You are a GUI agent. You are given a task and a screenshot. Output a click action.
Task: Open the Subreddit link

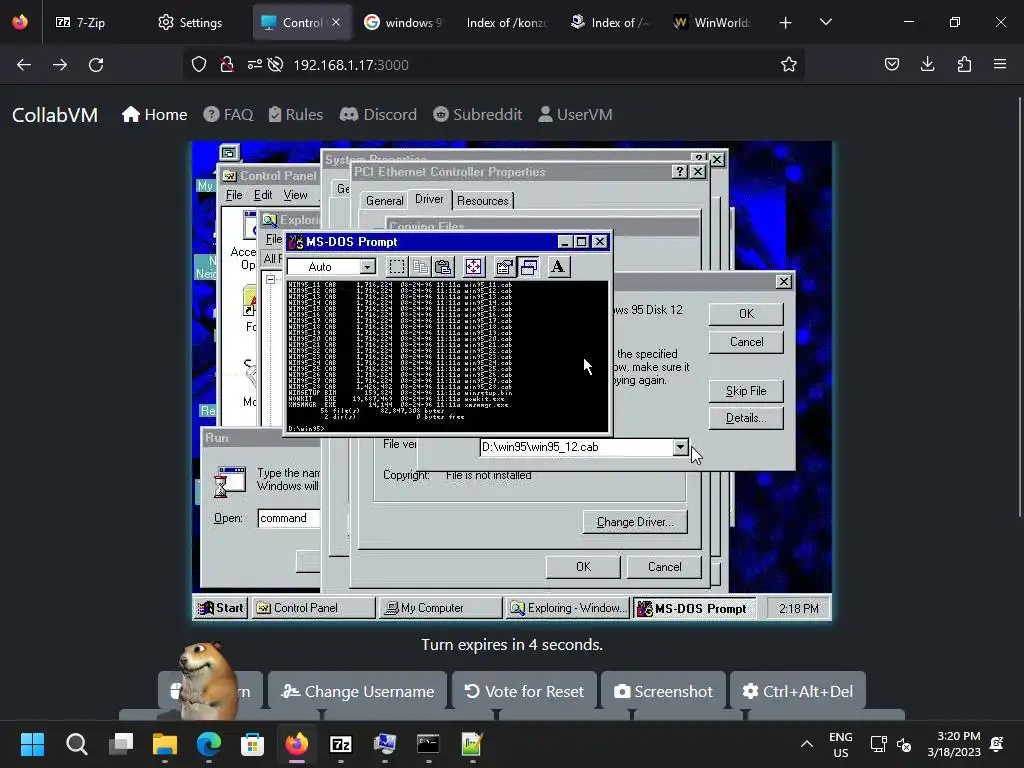click(477, 114)
